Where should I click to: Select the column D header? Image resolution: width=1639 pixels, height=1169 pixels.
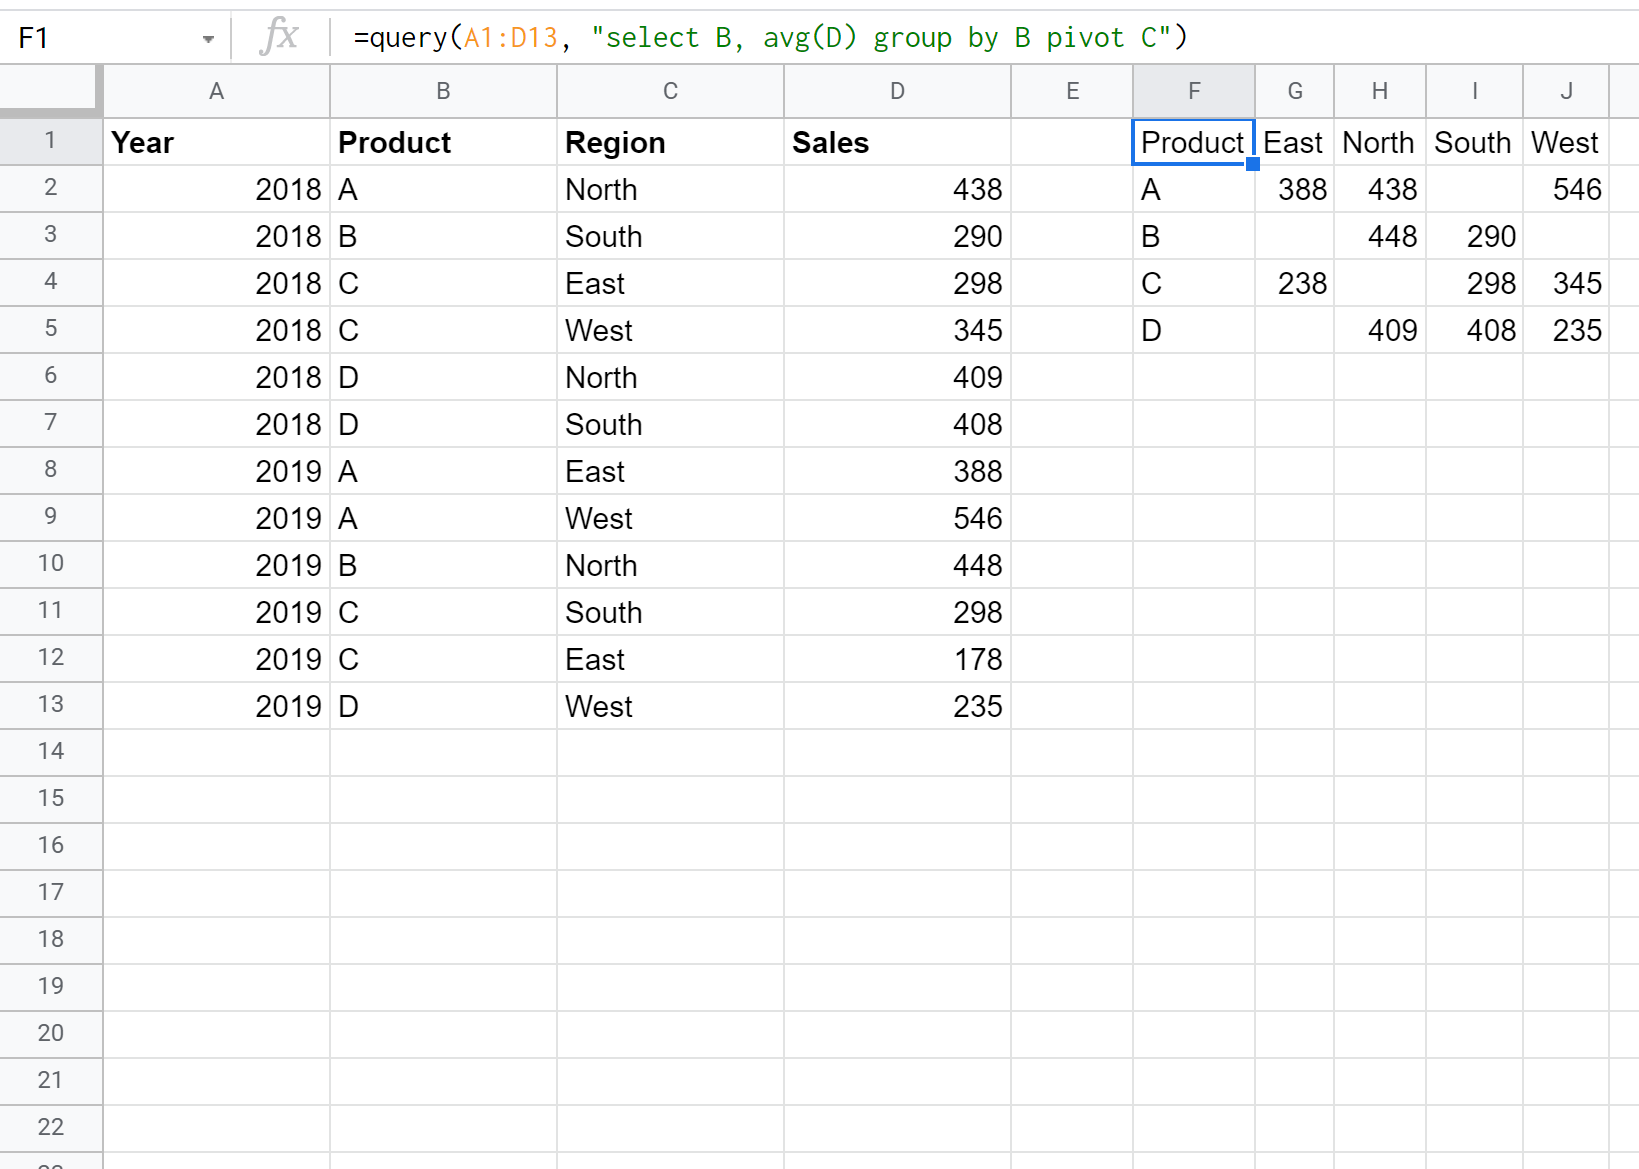click(897, 91)
